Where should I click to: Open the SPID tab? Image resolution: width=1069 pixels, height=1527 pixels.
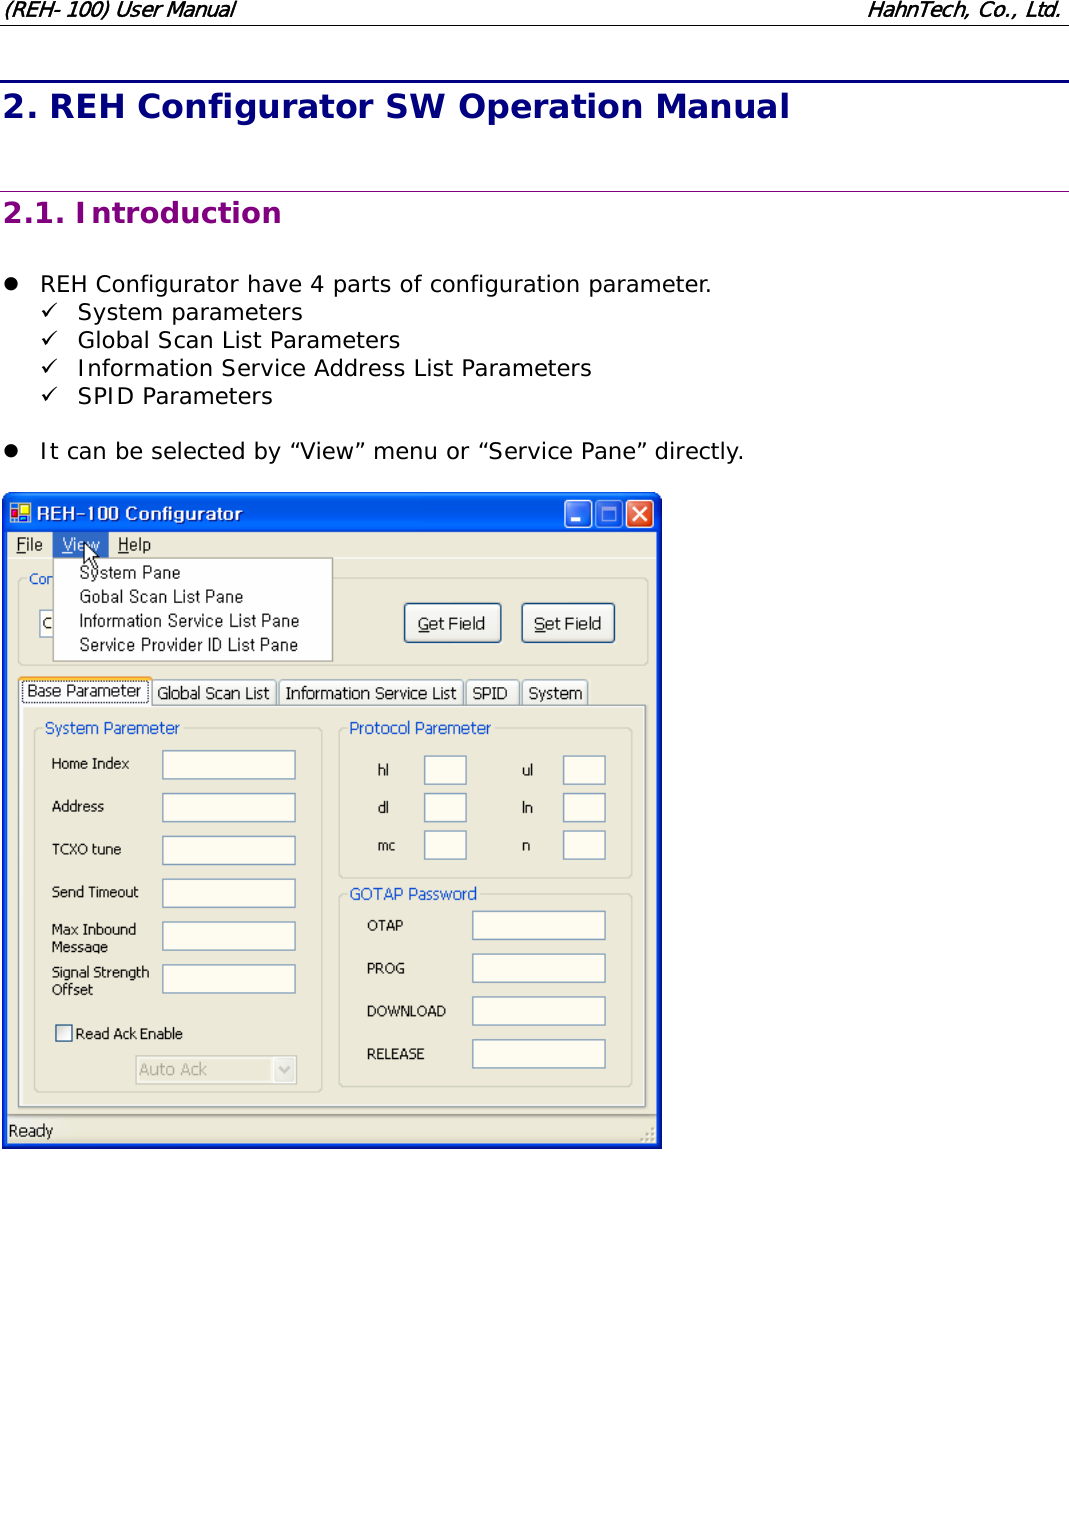coord(491,692)
